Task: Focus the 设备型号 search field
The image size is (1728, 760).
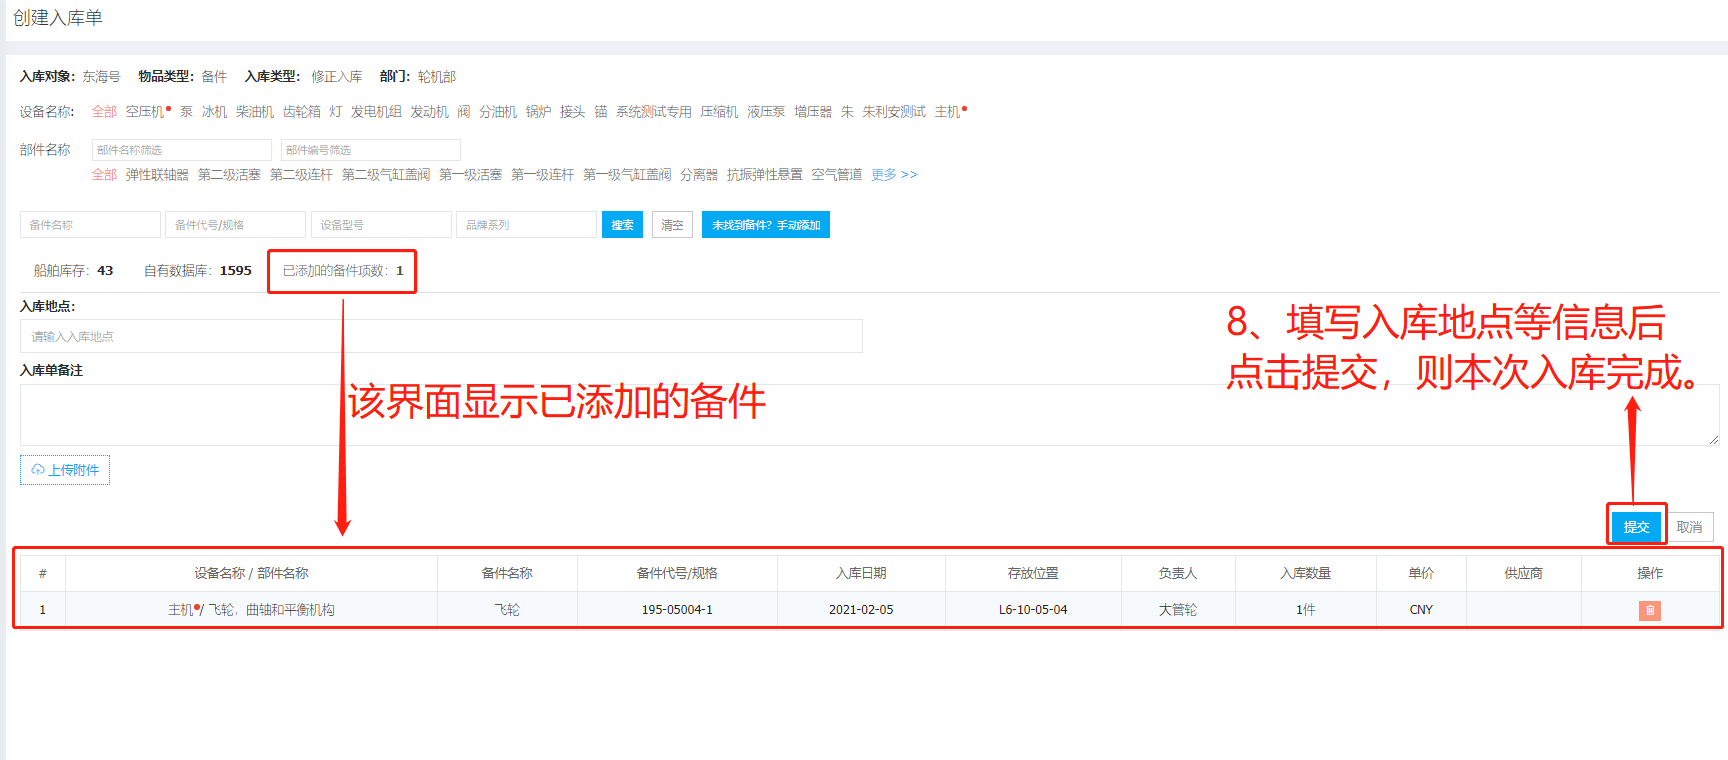Action: point(381,225)
